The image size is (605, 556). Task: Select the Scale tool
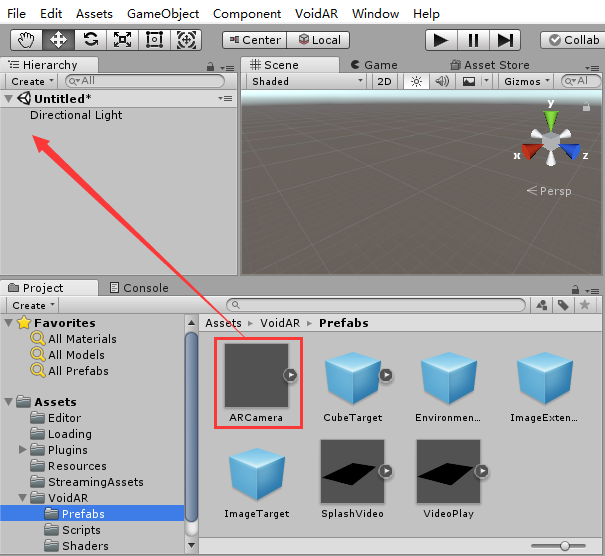coord(122,40)
